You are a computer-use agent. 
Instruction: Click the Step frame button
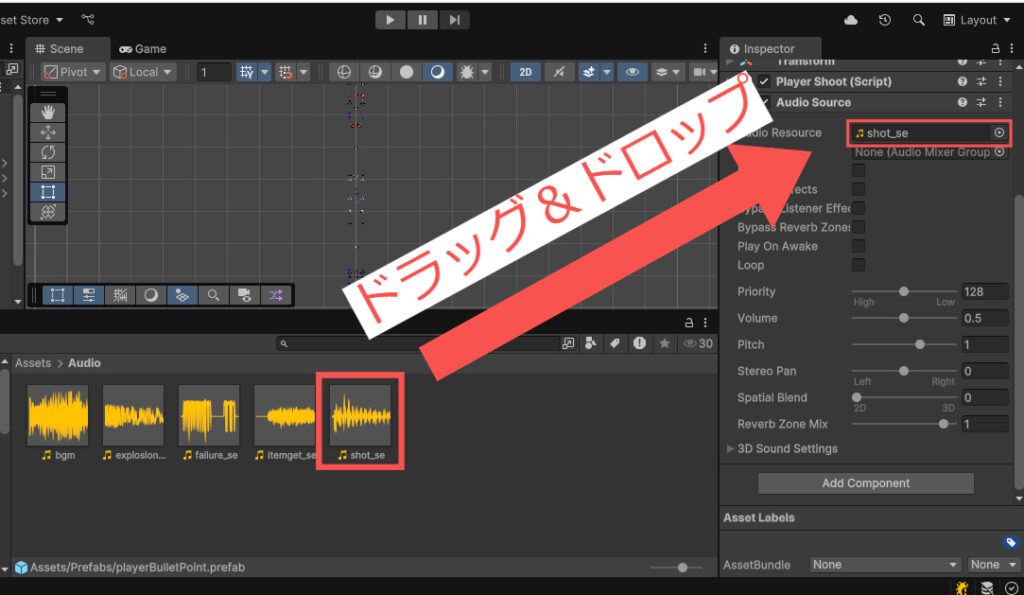click(454, 20)
